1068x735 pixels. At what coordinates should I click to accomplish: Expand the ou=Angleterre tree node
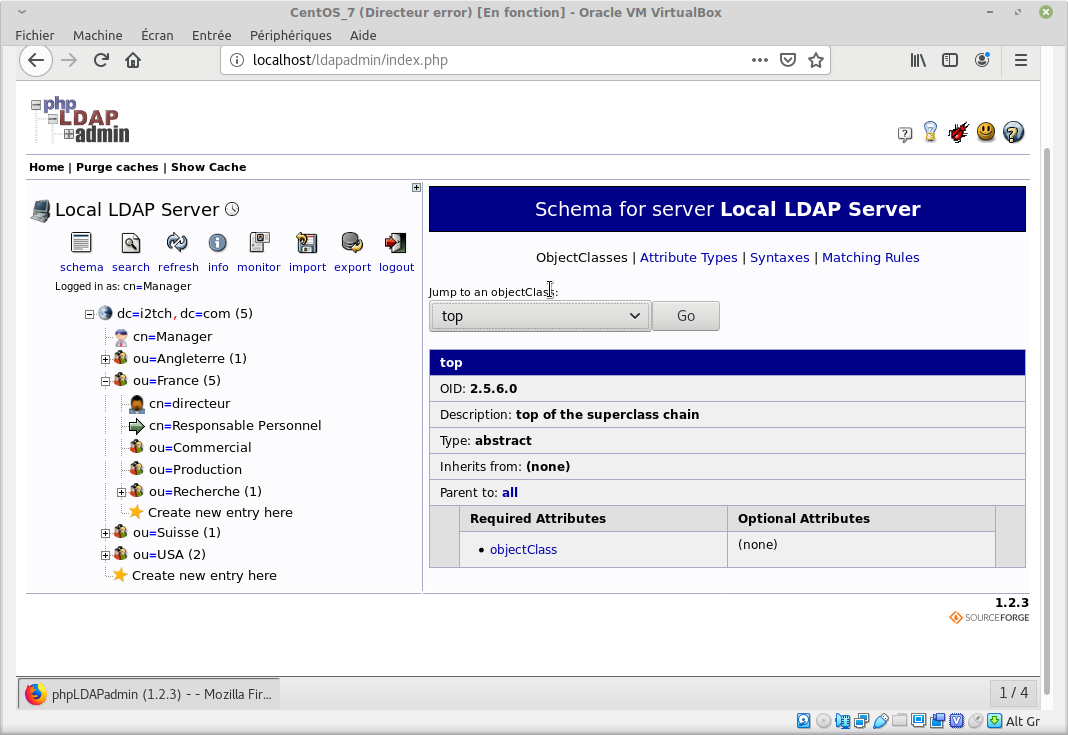tap(105, 359)
